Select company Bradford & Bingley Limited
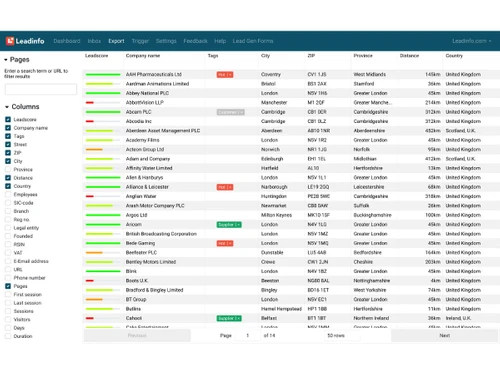The width and height of the screenshot is (500, 375). pos(155,290)
